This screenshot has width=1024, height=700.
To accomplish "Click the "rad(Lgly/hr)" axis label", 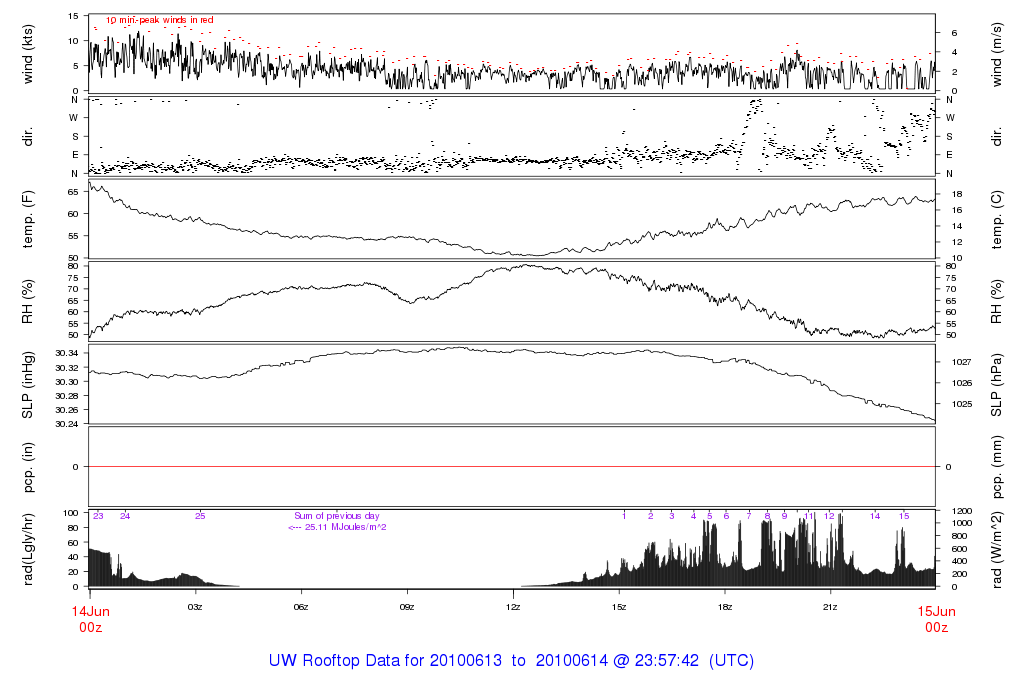I will [x=27, y=549].
